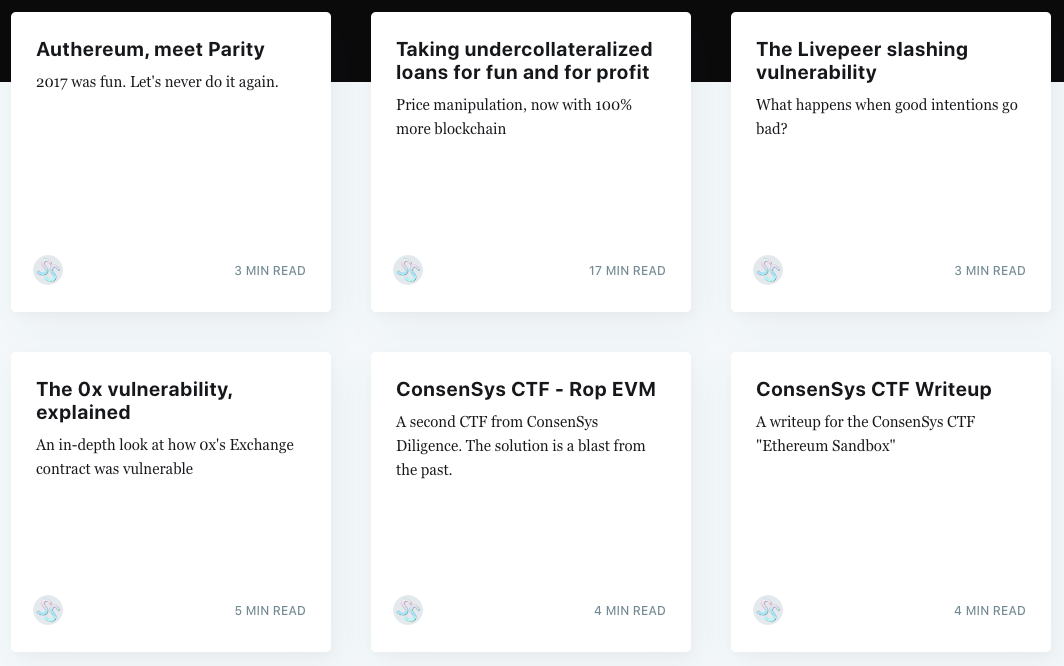Click the '17 MIN READ' label
The image size is (1064, 666).
click(627, 271)
